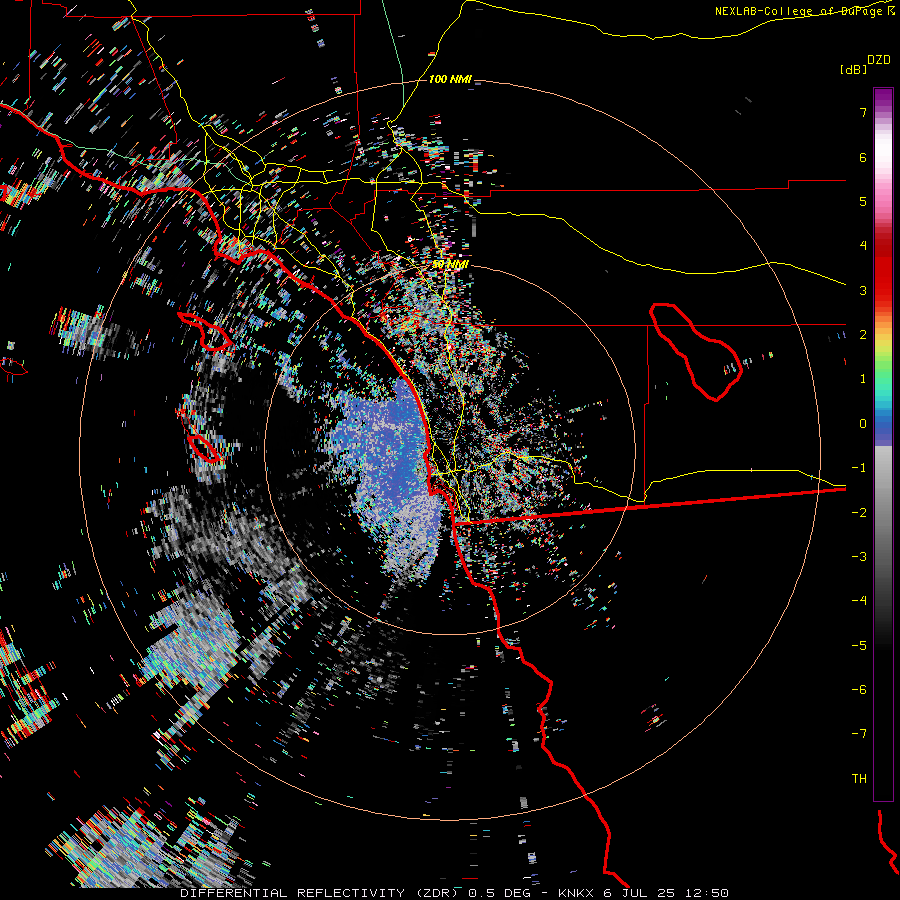Click the [dB] units label
Viewport: 900px width, 900px height.
853,70
